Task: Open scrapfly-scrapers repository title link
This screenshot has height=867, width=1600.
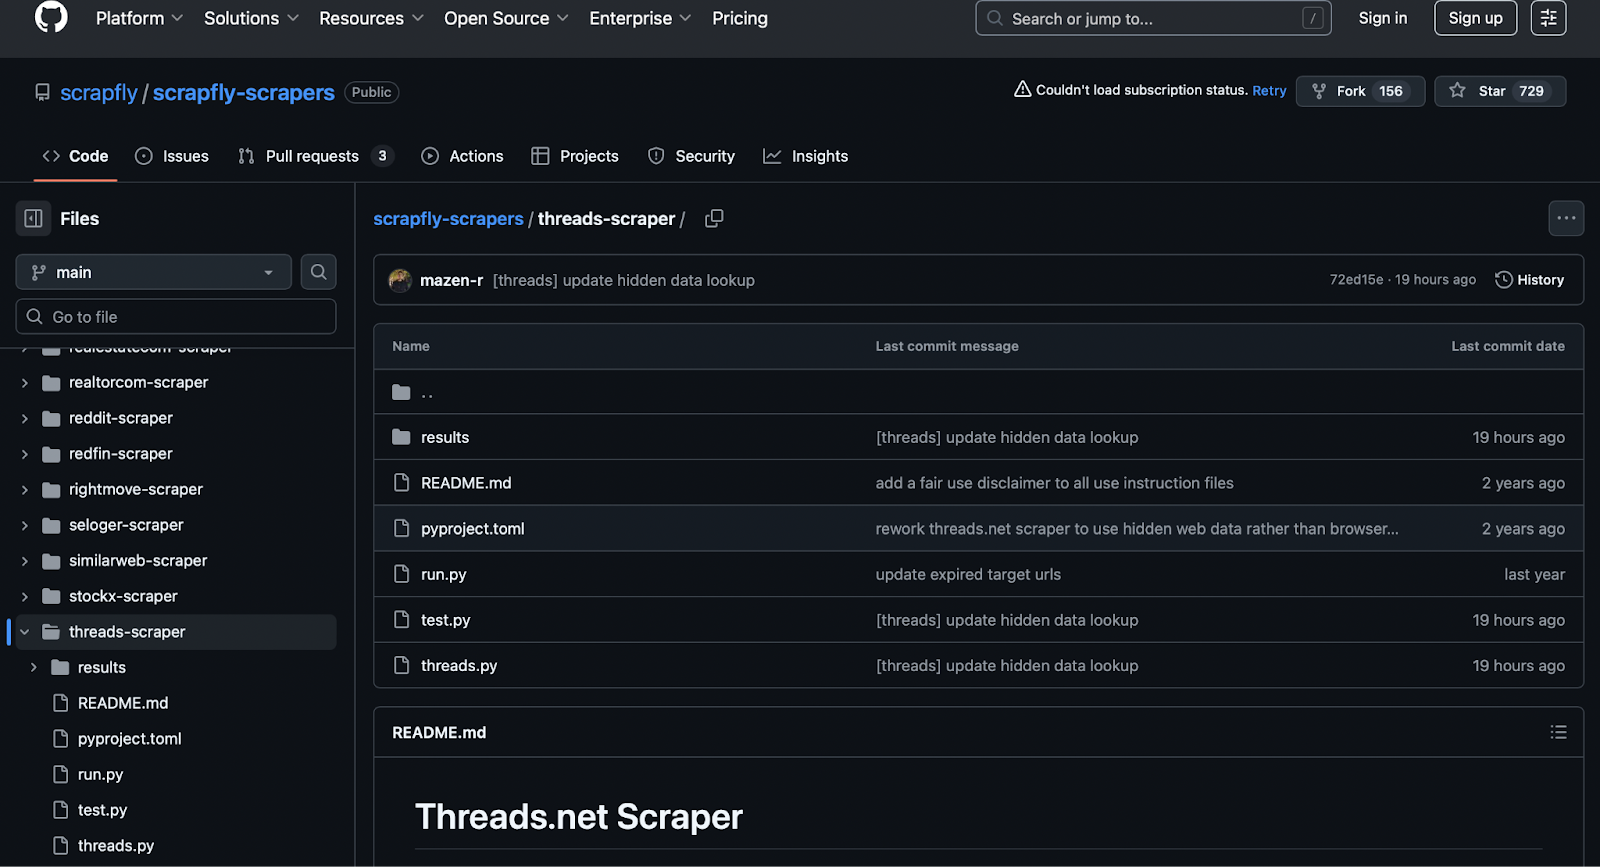Action: (x=243, y=92)
